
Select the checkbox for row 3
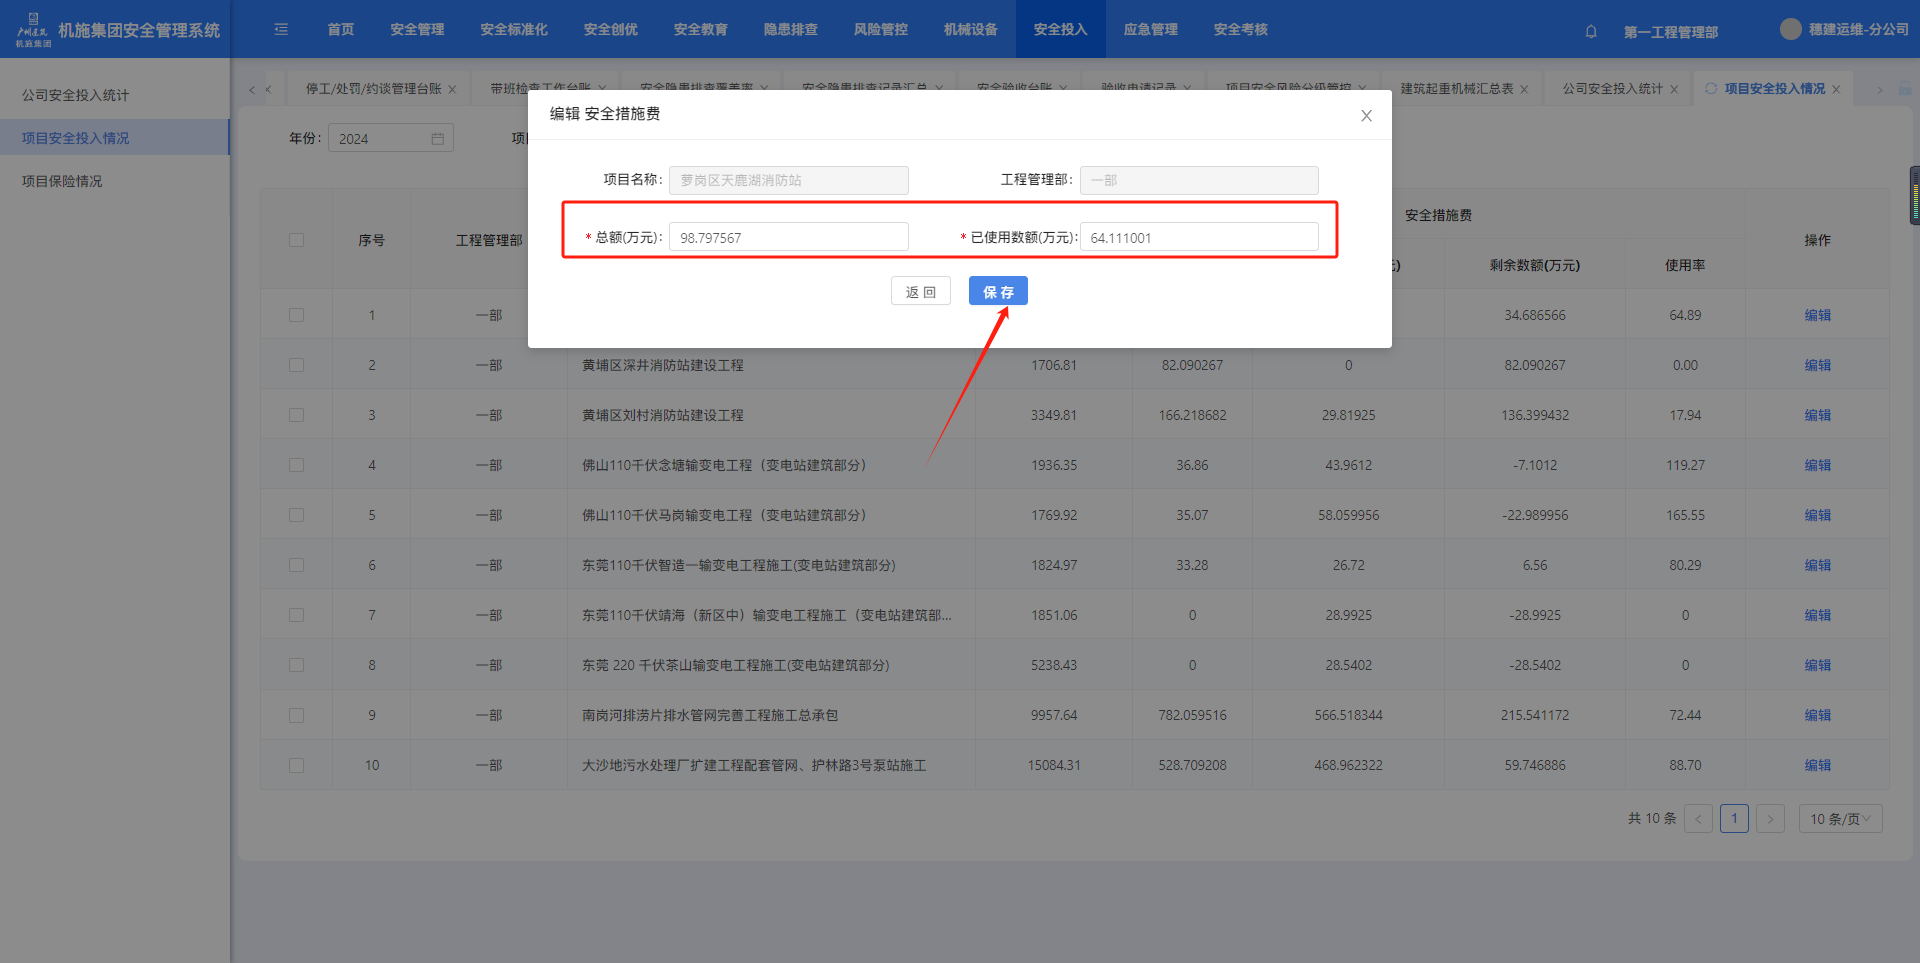point(296,415)
